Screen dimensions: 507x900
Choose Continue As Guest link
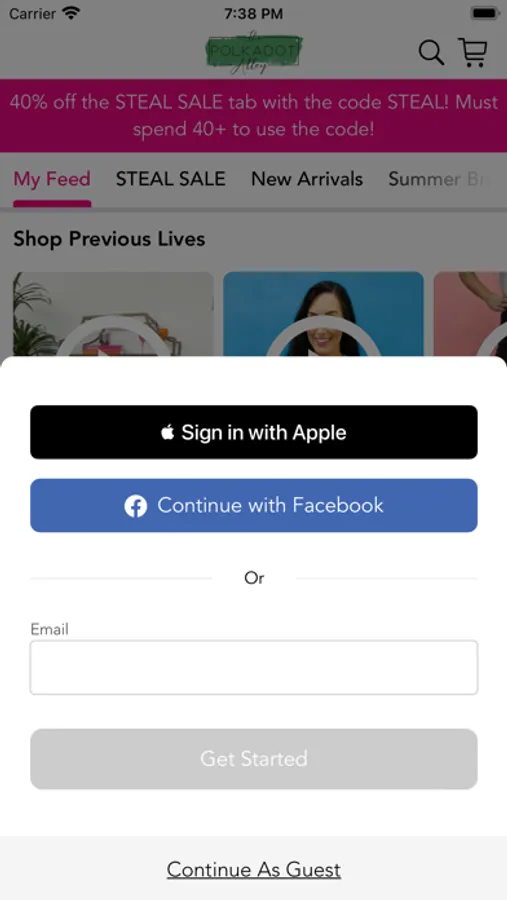tap(254, 870)
